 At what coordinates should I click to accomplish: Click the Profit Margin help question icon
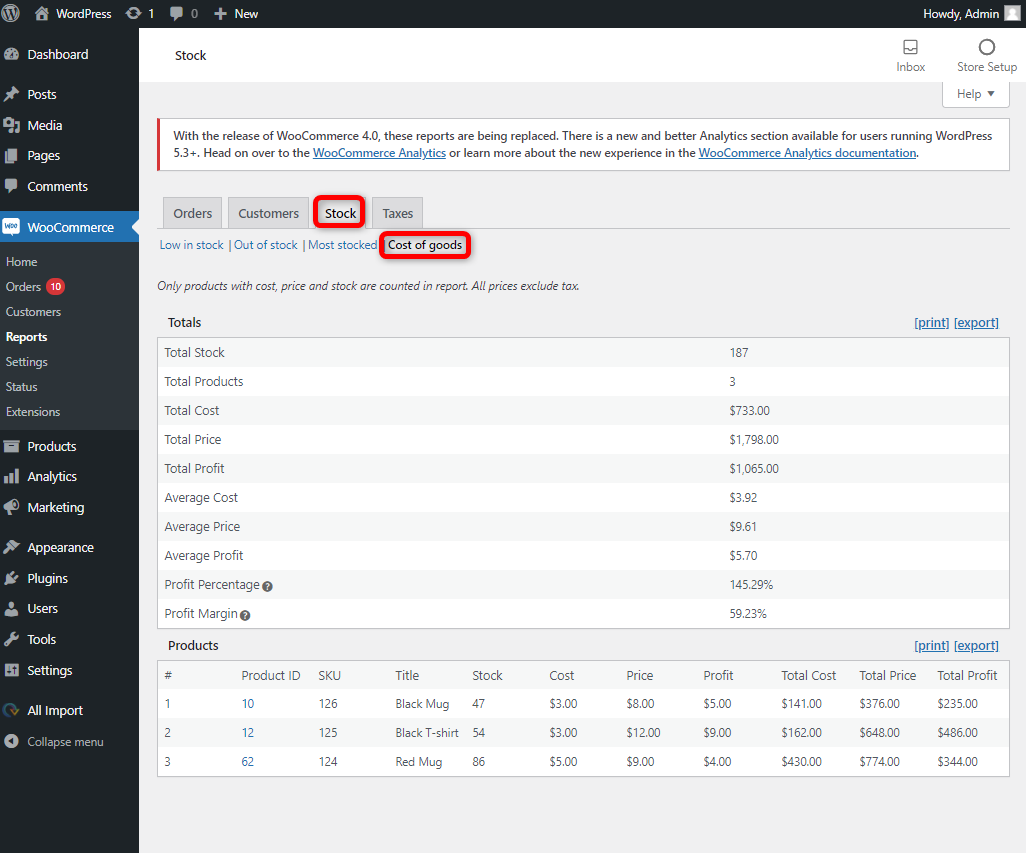[245, 615]
